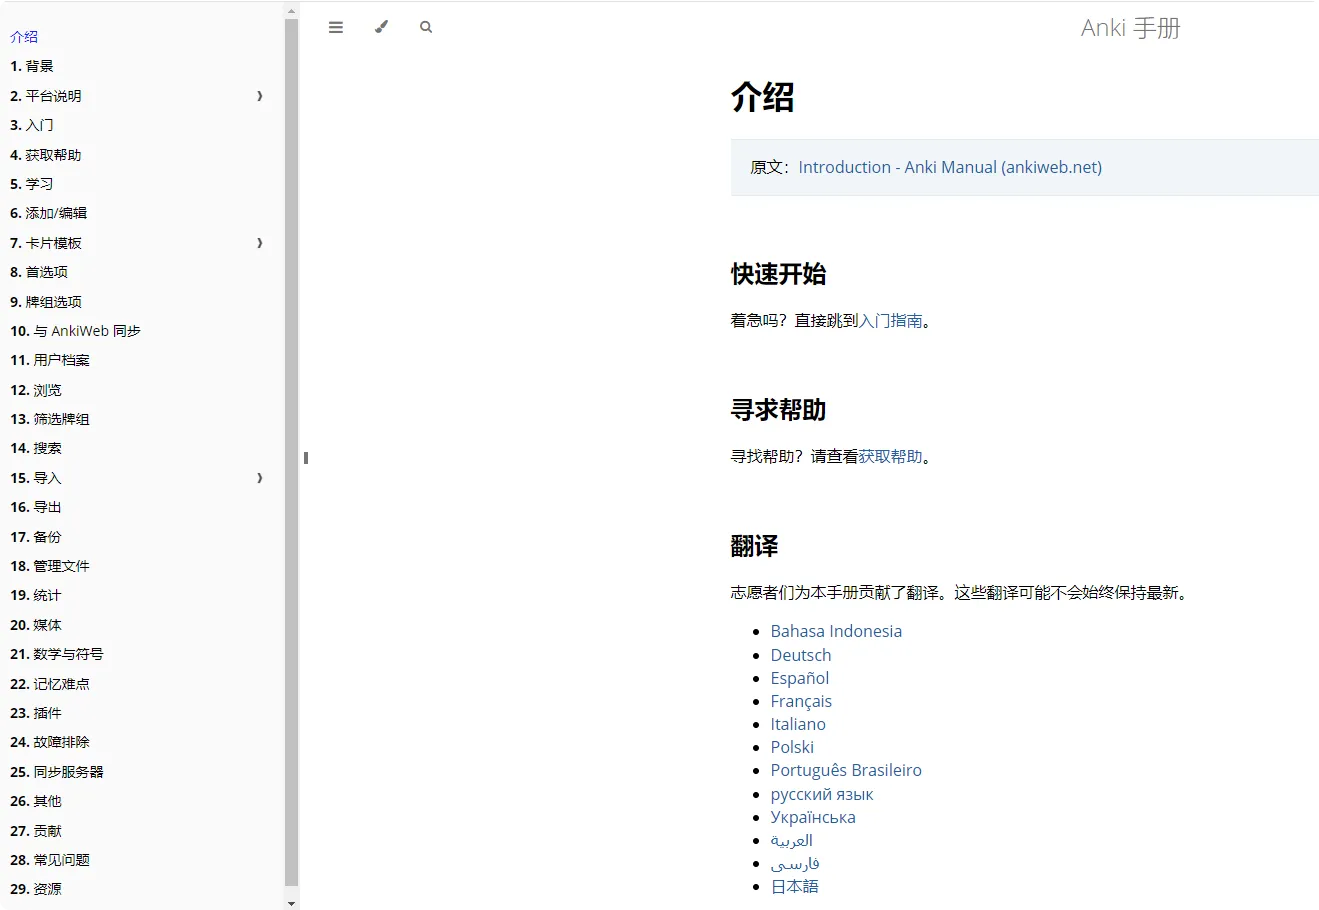1319x910 pixels.
Task: Go to chapter 8. 首选项
Action: click(x=39, y=272)
